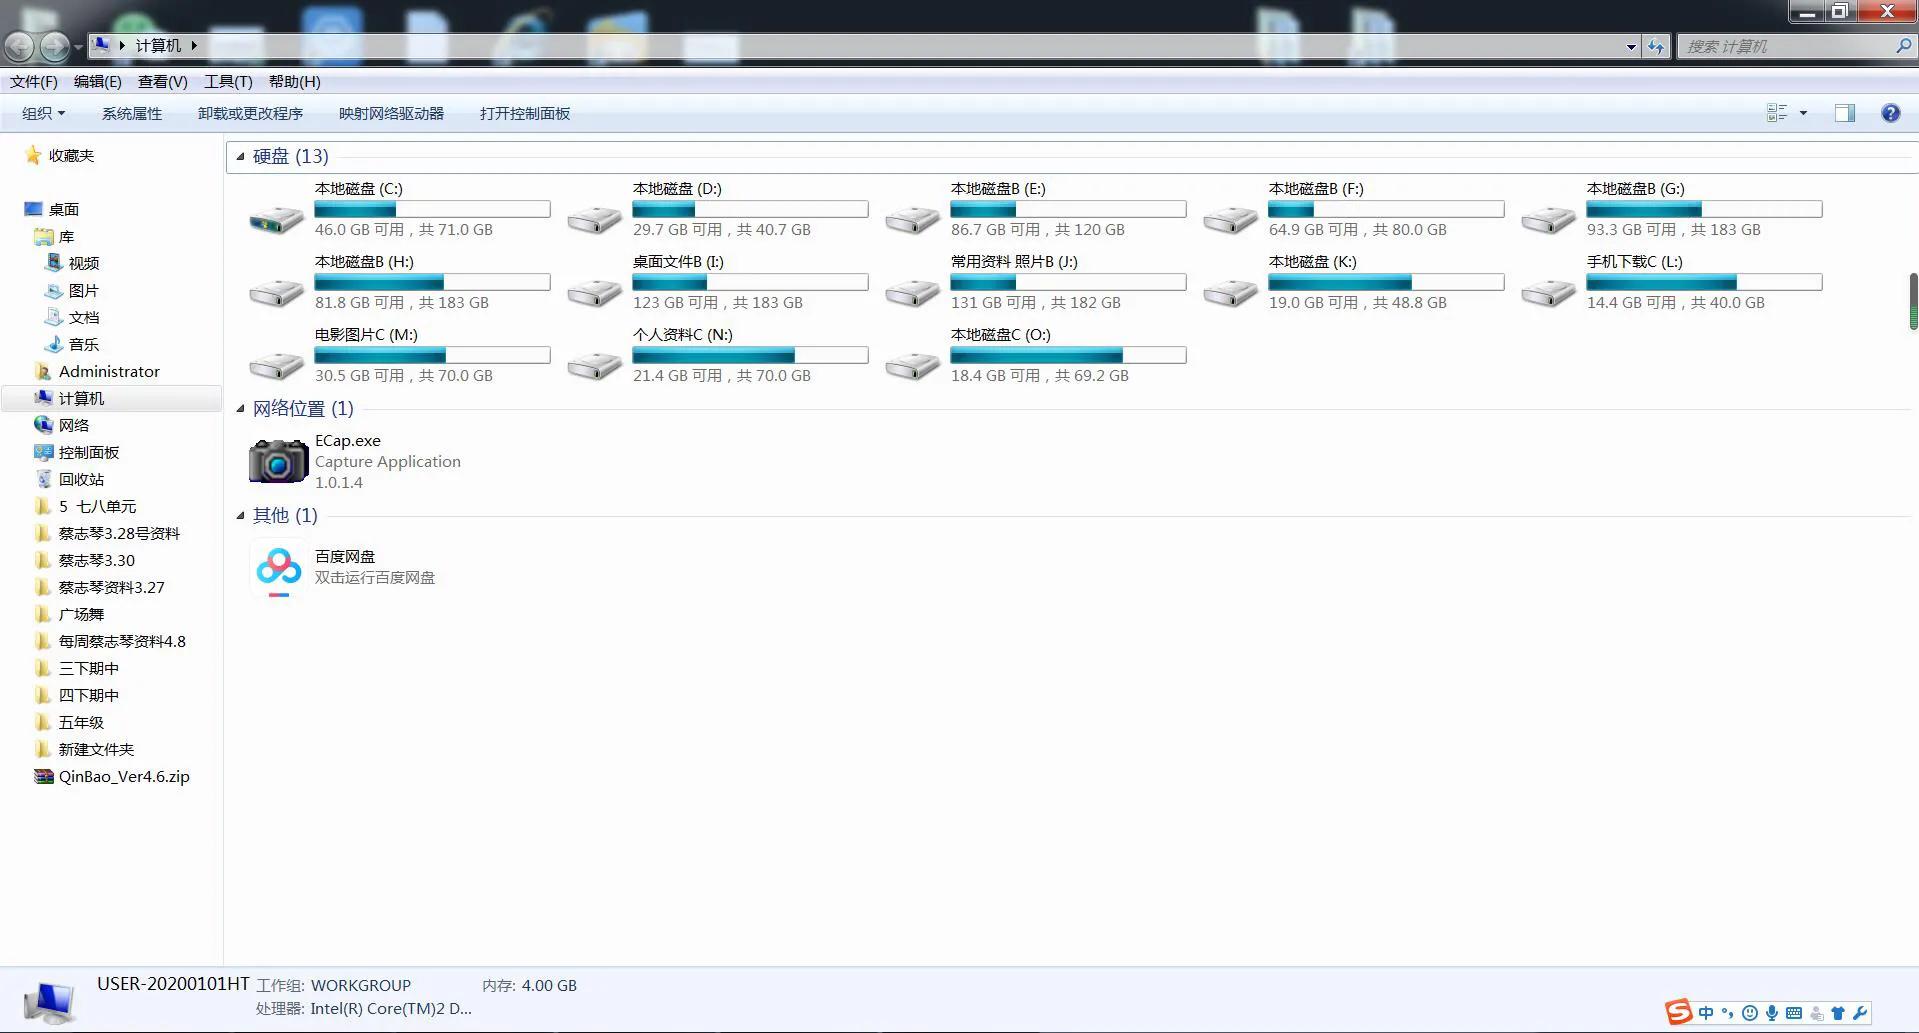Go back with the Back arrow
1919x1033 pixels.
point(19,46)
